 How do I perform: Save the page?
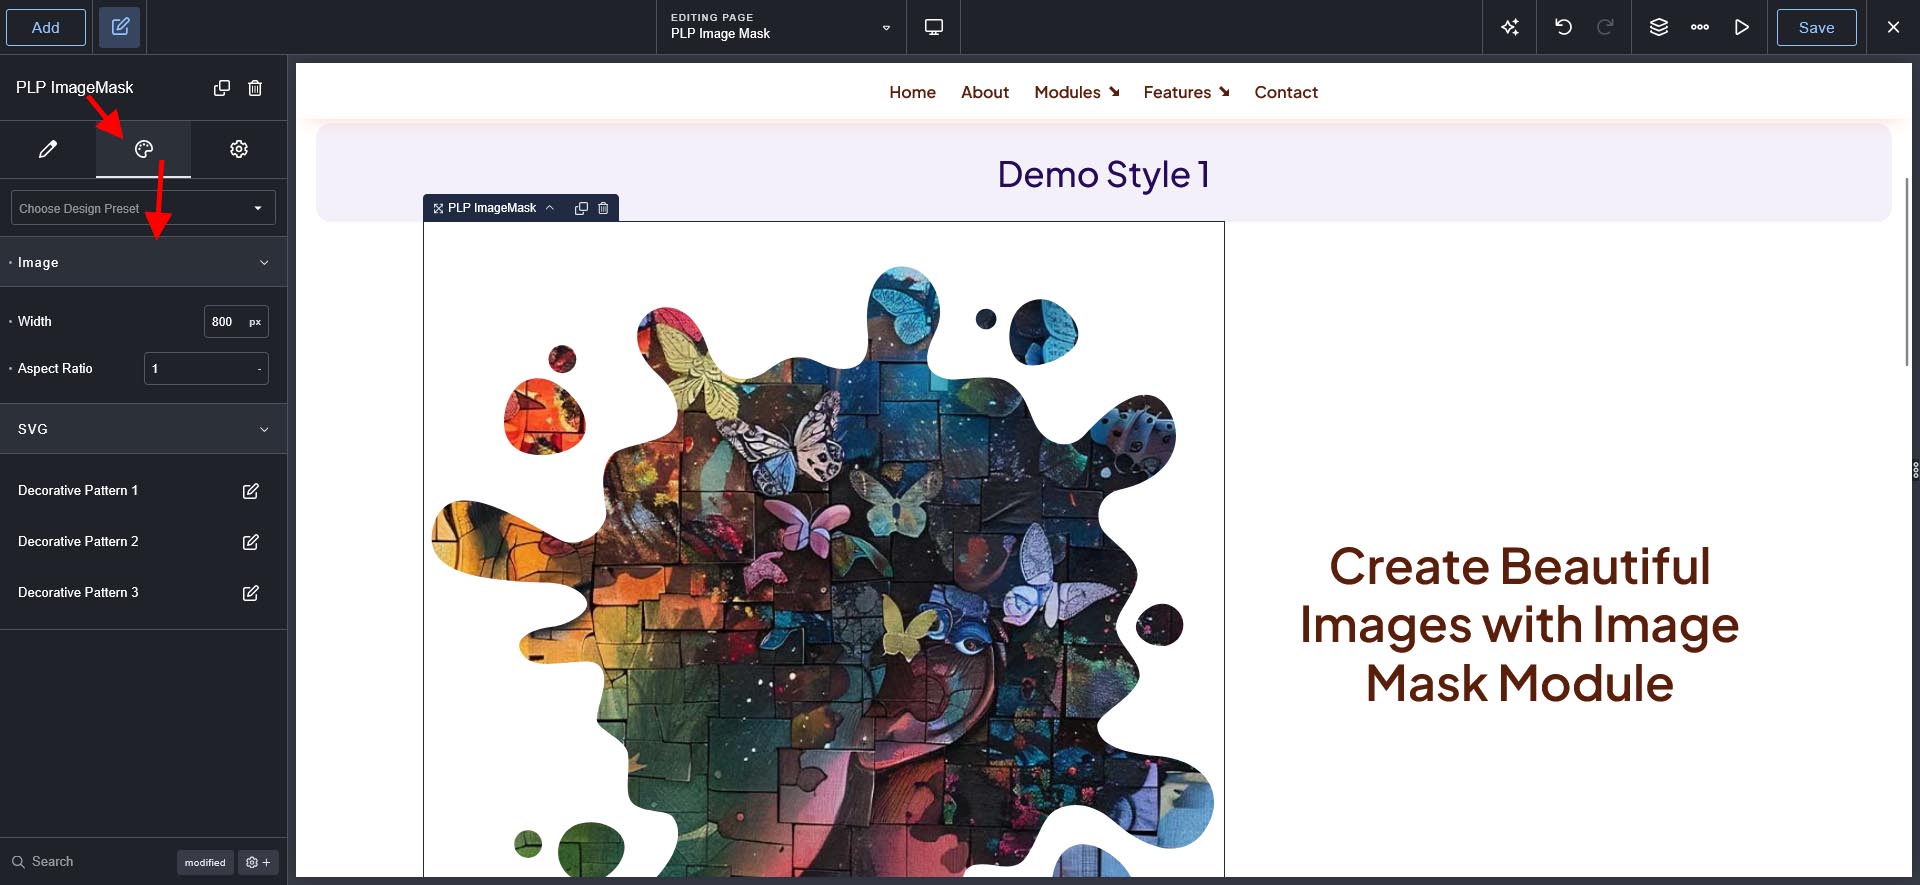(x=1816, y=27)
